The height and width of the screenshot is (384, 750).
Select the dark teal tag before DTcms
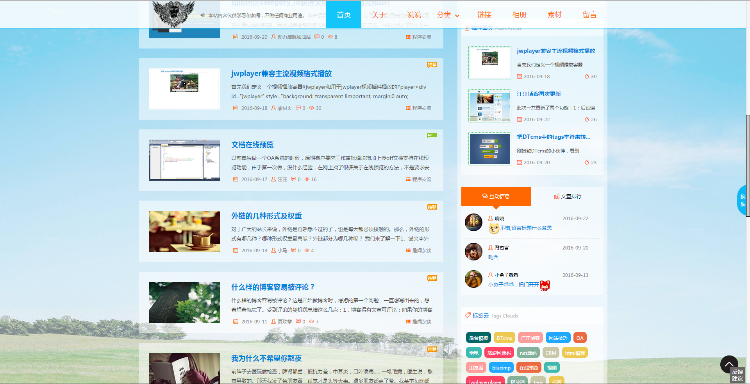coord(478,338)
